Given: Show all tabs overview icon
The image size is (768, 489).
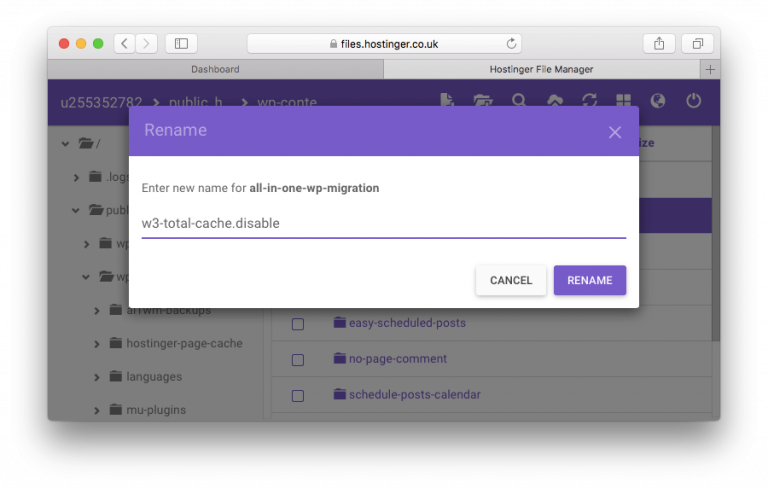Looking at the screenshot, I should tap(697, 44).
